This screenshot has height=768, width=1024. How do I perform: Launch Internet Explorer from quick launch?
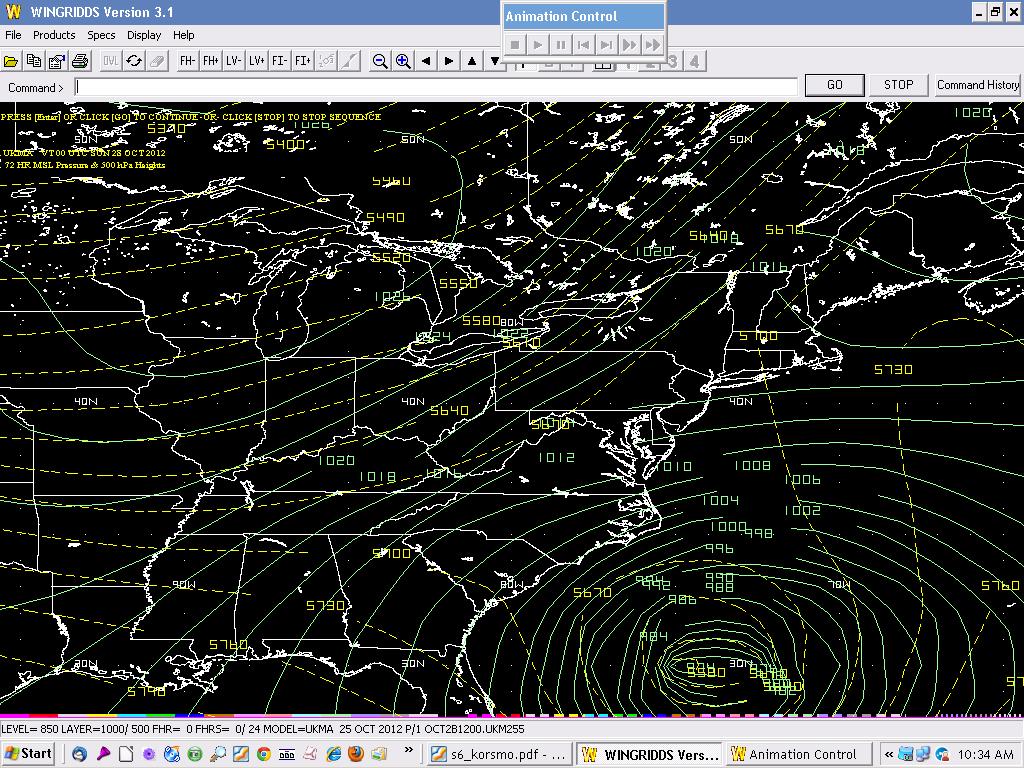pyautogui.click(x=333, y=754)
